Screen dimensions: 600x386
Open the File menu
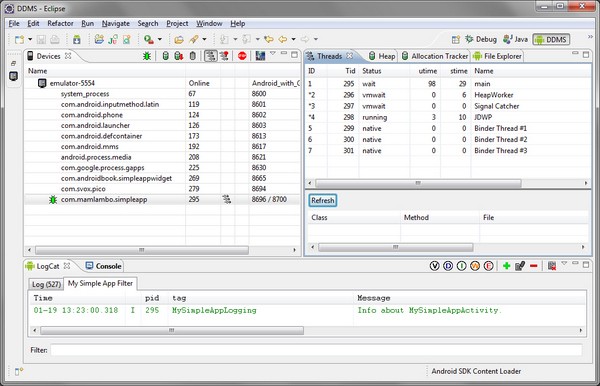[14, 23]
